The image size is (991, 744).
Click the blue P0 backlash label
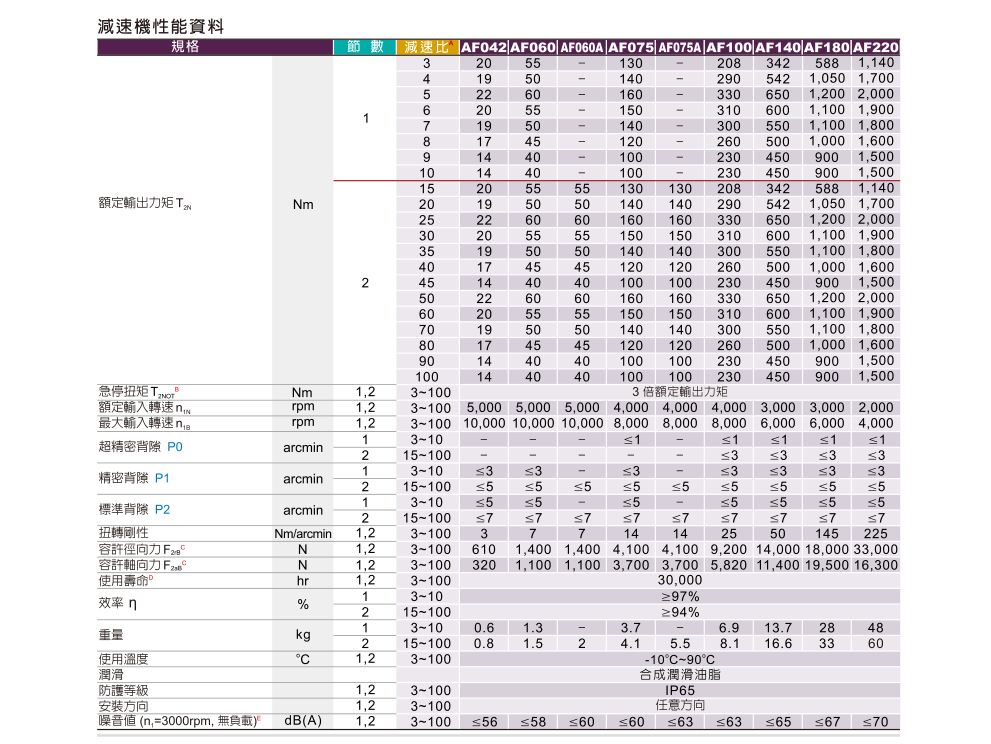175,447
